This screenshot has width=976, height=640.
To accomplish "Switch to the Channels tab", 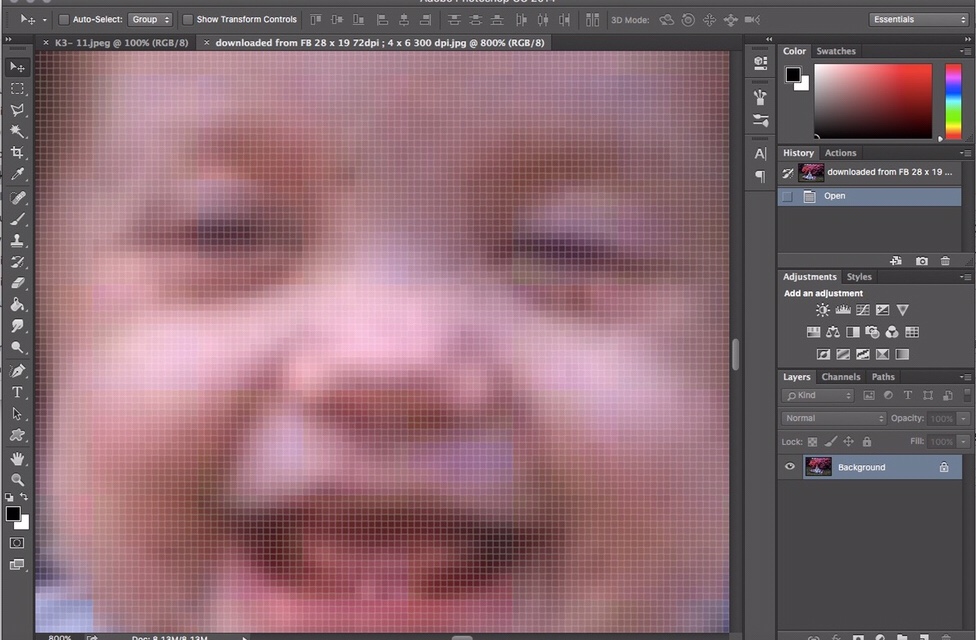I will tap(841, 377).
